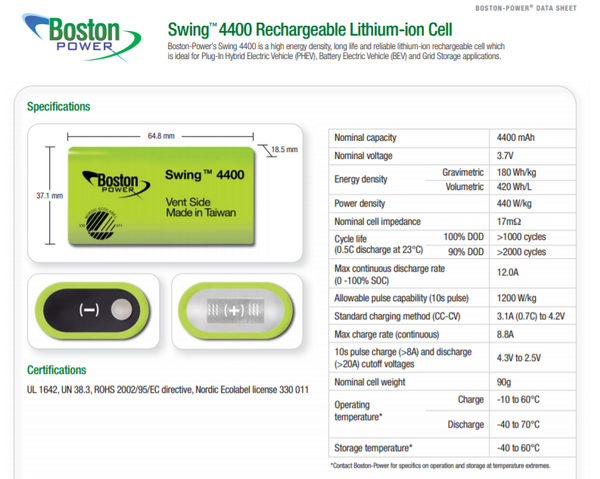Screen dimensions: 600x479
Task: Select the positive terminal end-view picture
Action: pyautogui.click(x=233, y=312)
